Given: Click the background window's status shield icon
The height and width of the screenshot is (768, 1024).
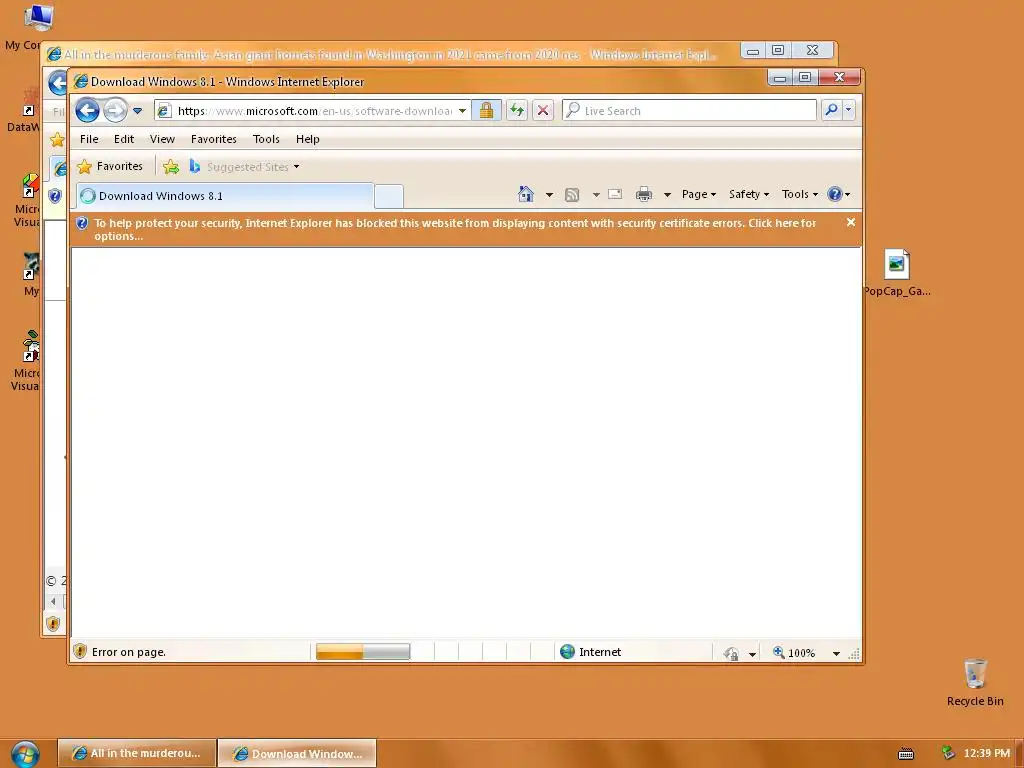Looking at the screenshot, I should 54,624.
